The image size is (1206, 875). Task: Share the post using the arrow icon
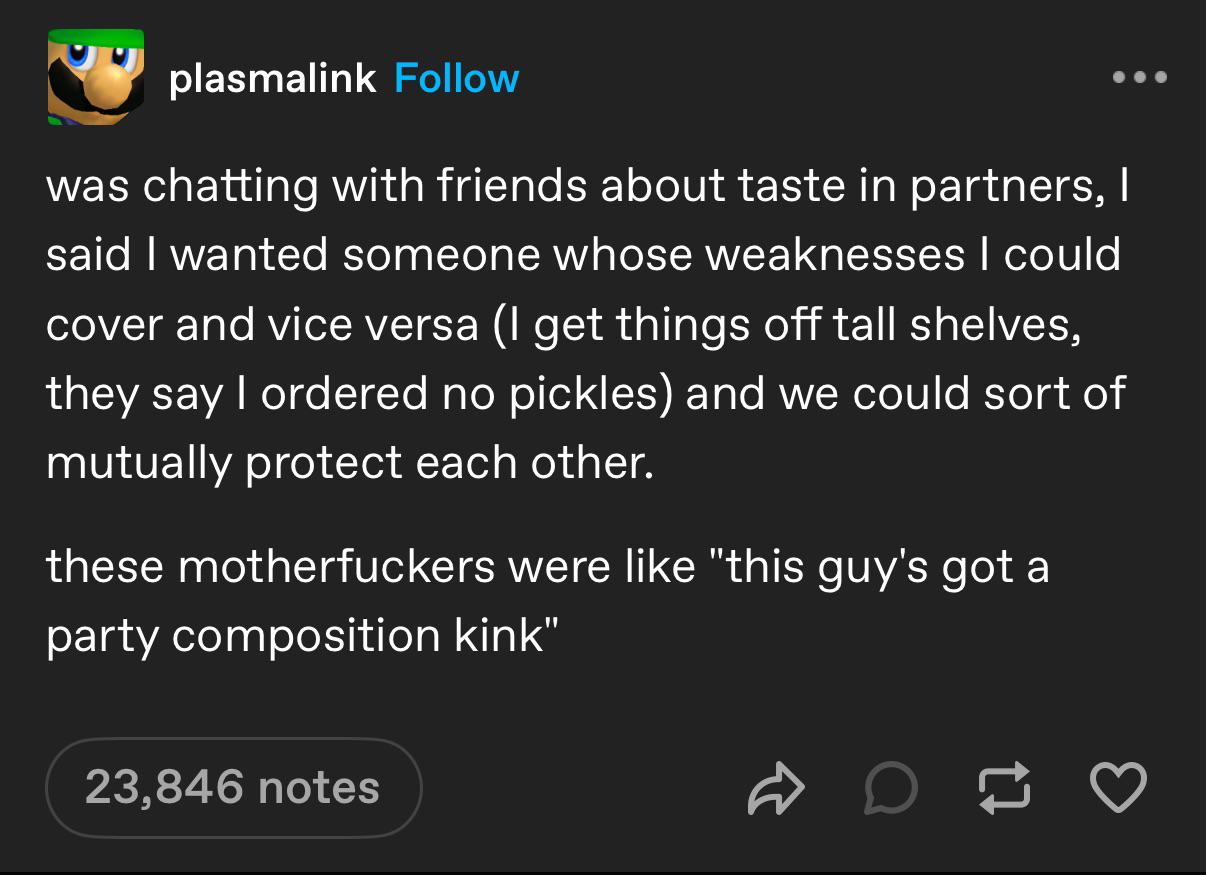click(775, 787)
